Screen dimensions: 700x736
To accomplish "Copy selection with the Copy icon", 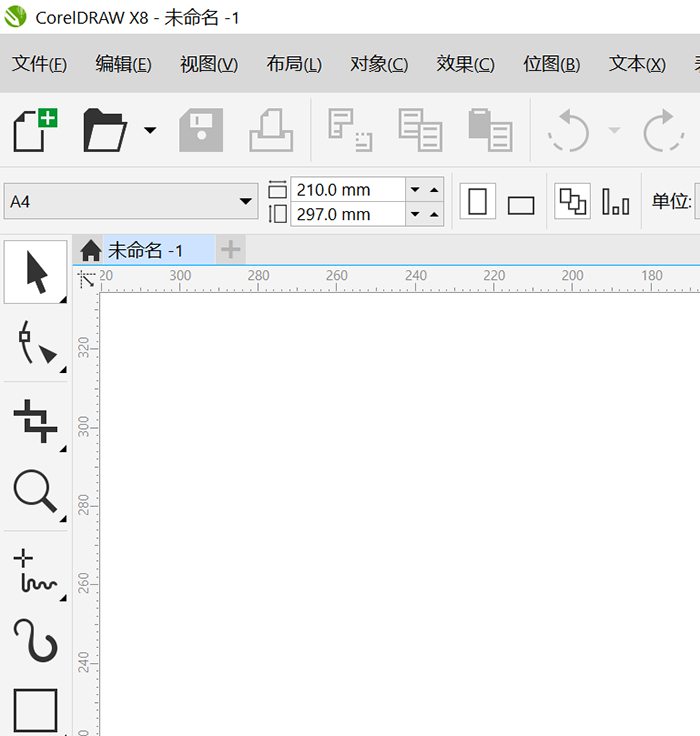I will coord(420,130).
